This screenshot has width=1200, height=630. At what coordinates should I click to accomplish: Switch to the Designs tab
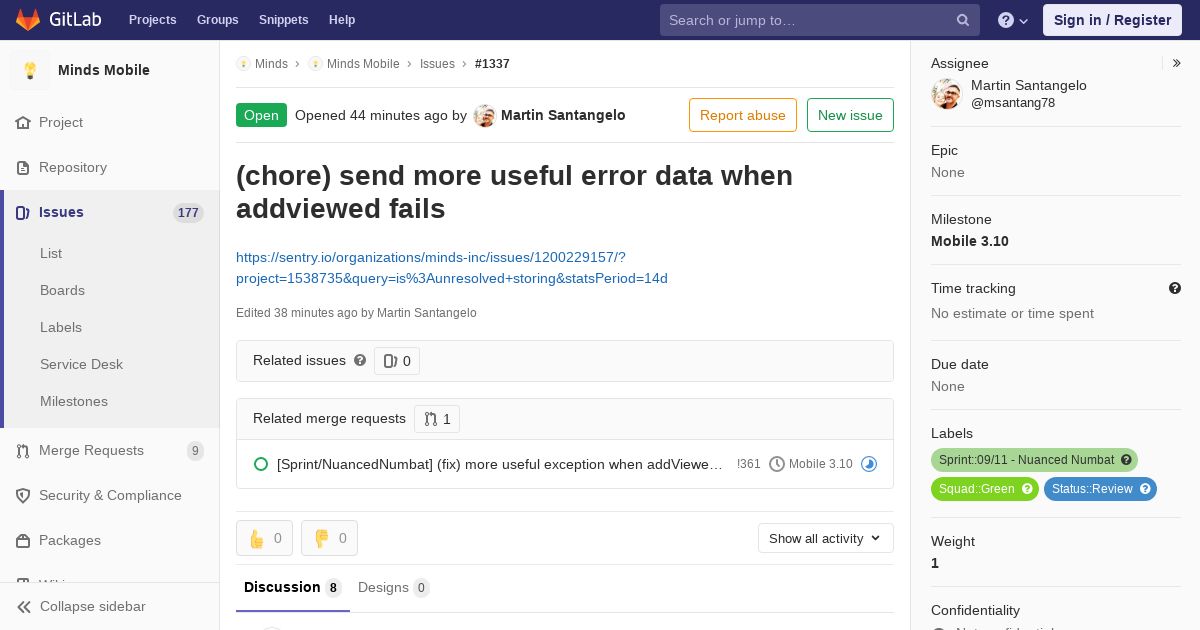tap(393, 587)
